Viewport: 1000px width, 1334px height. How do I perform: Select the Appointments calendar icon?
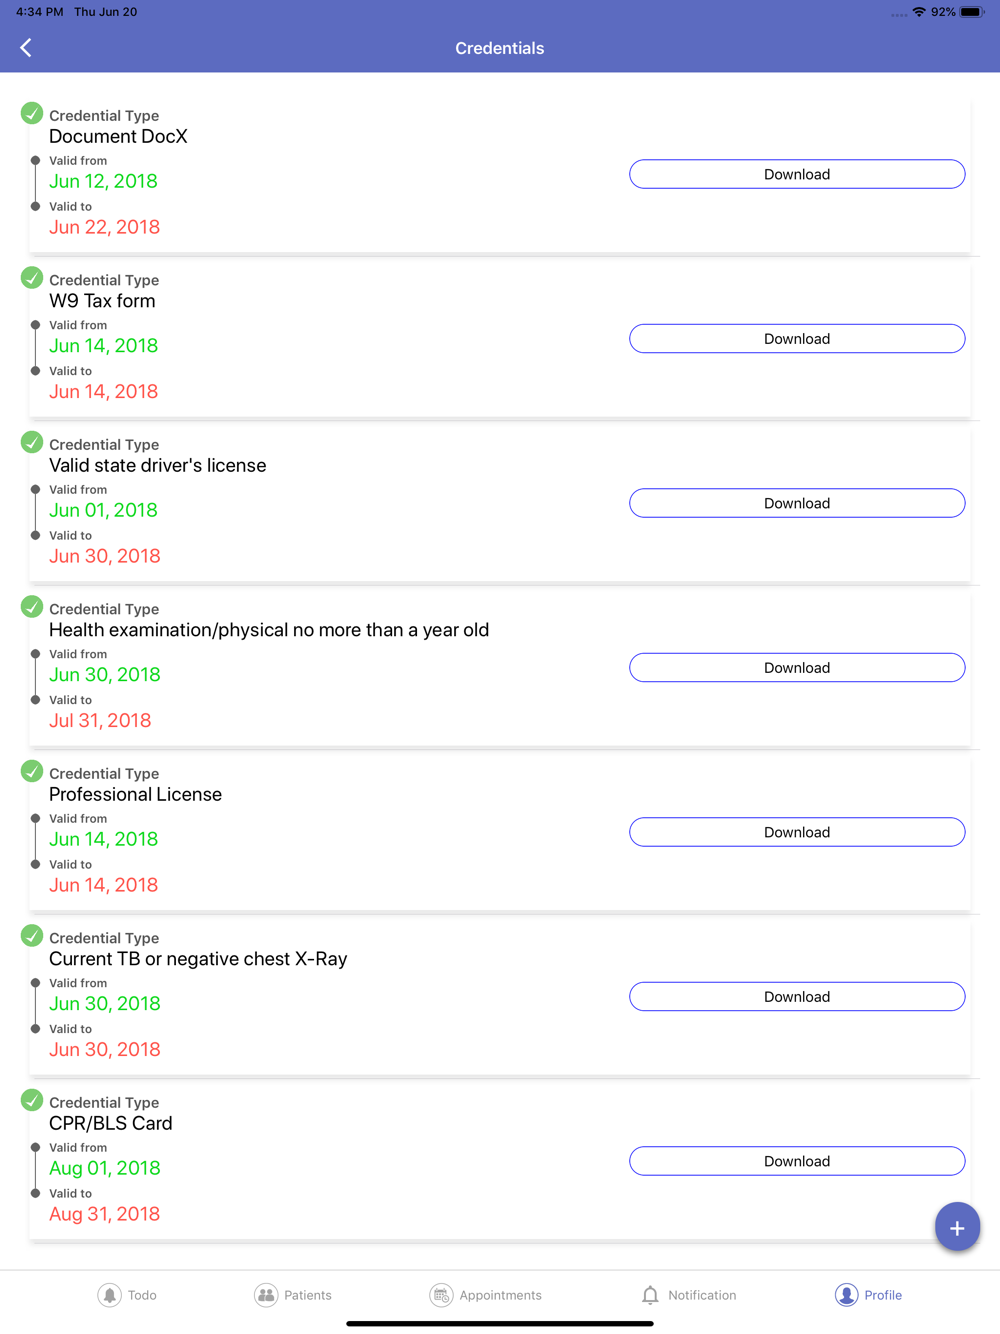click(x=441, y=1295)
